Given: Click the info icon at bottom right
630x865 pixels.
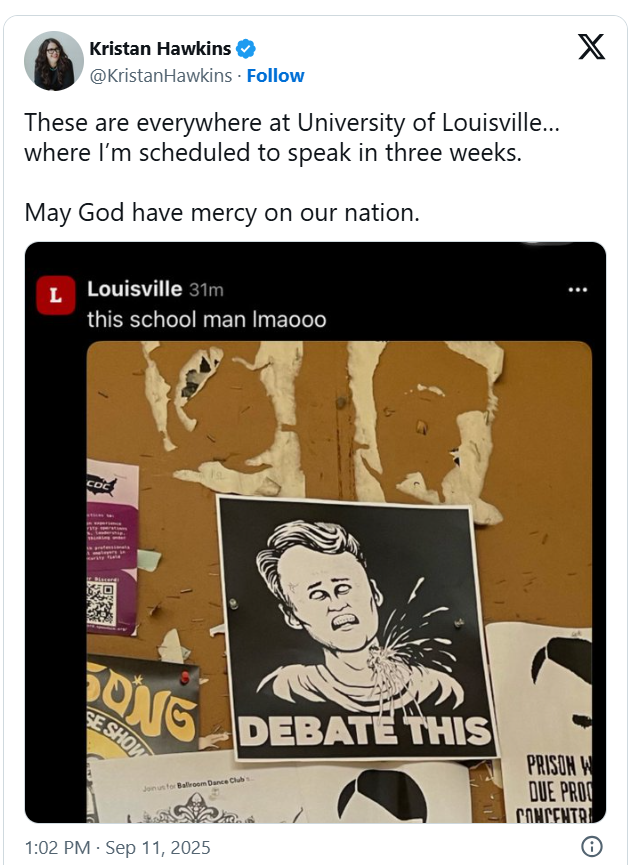Looking at the screenshot, I should pyautogui.click(x=591, y=846).
